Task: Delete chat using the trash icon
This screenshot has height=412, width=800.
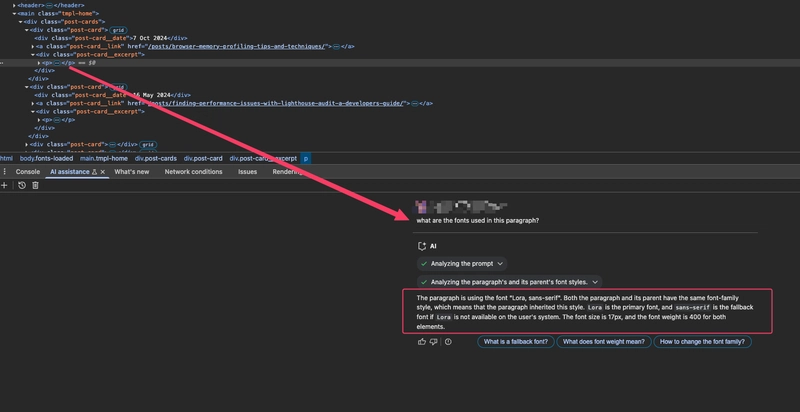Action: click(35, 186)
